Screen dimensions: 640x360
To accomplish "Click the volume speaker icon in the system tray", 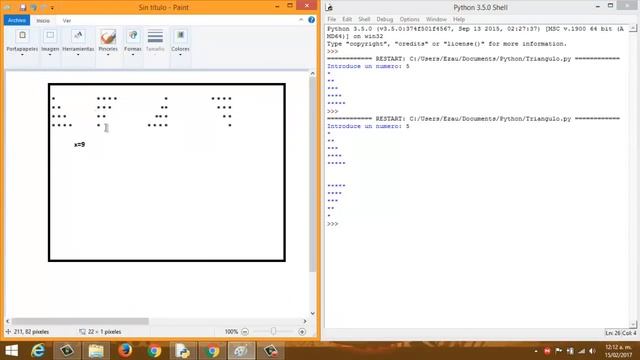I will [x=592, y=351].
